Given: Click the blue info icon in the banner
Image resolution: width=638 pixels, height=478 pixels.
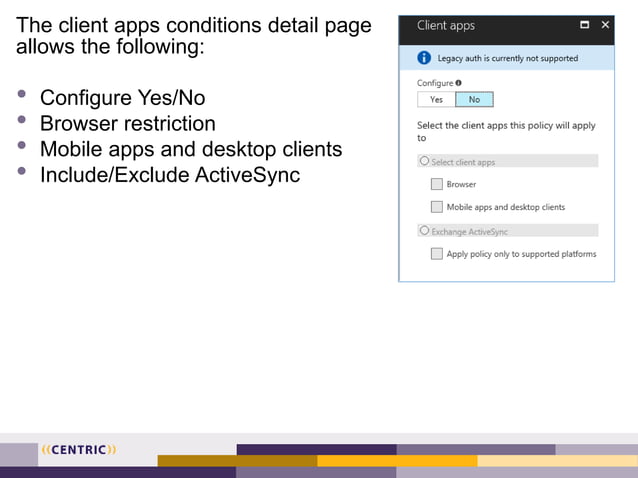Looking at the screenshot, I should [424, 58].
